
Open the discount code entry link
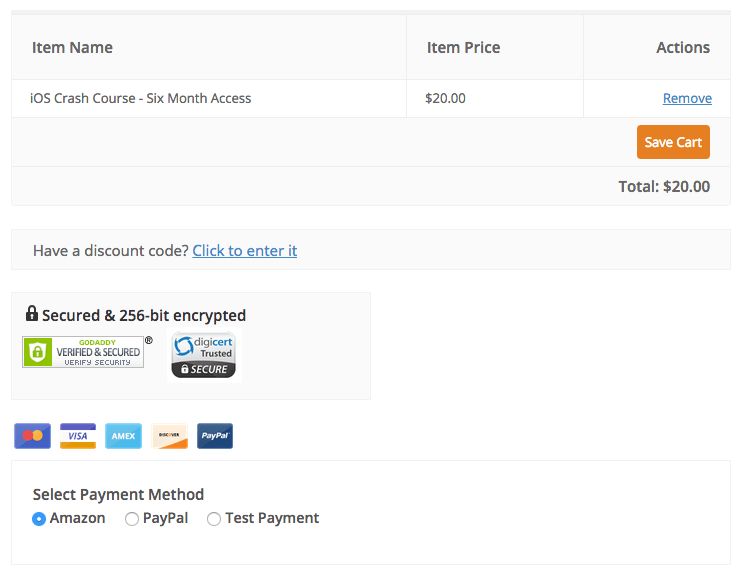245,251
